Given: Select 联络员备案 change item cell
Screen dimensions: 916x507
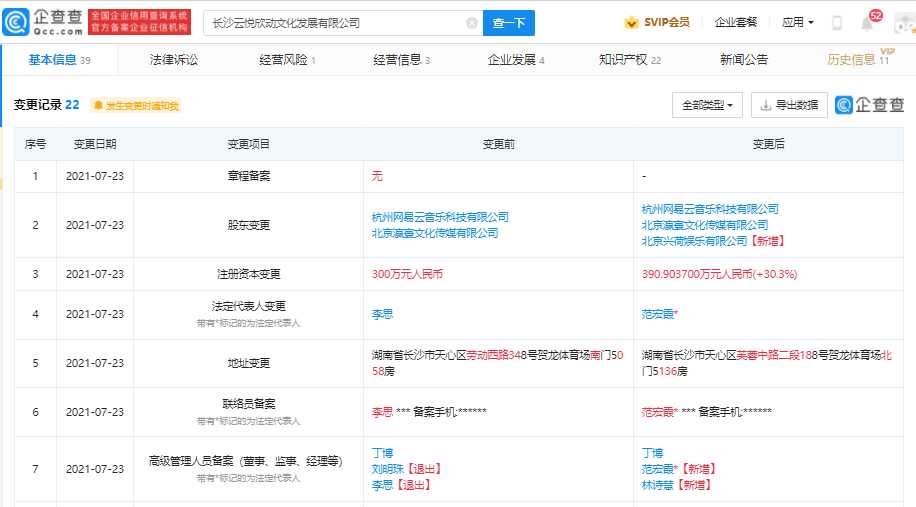Looking at the screenshot, I should click(248, 412).
